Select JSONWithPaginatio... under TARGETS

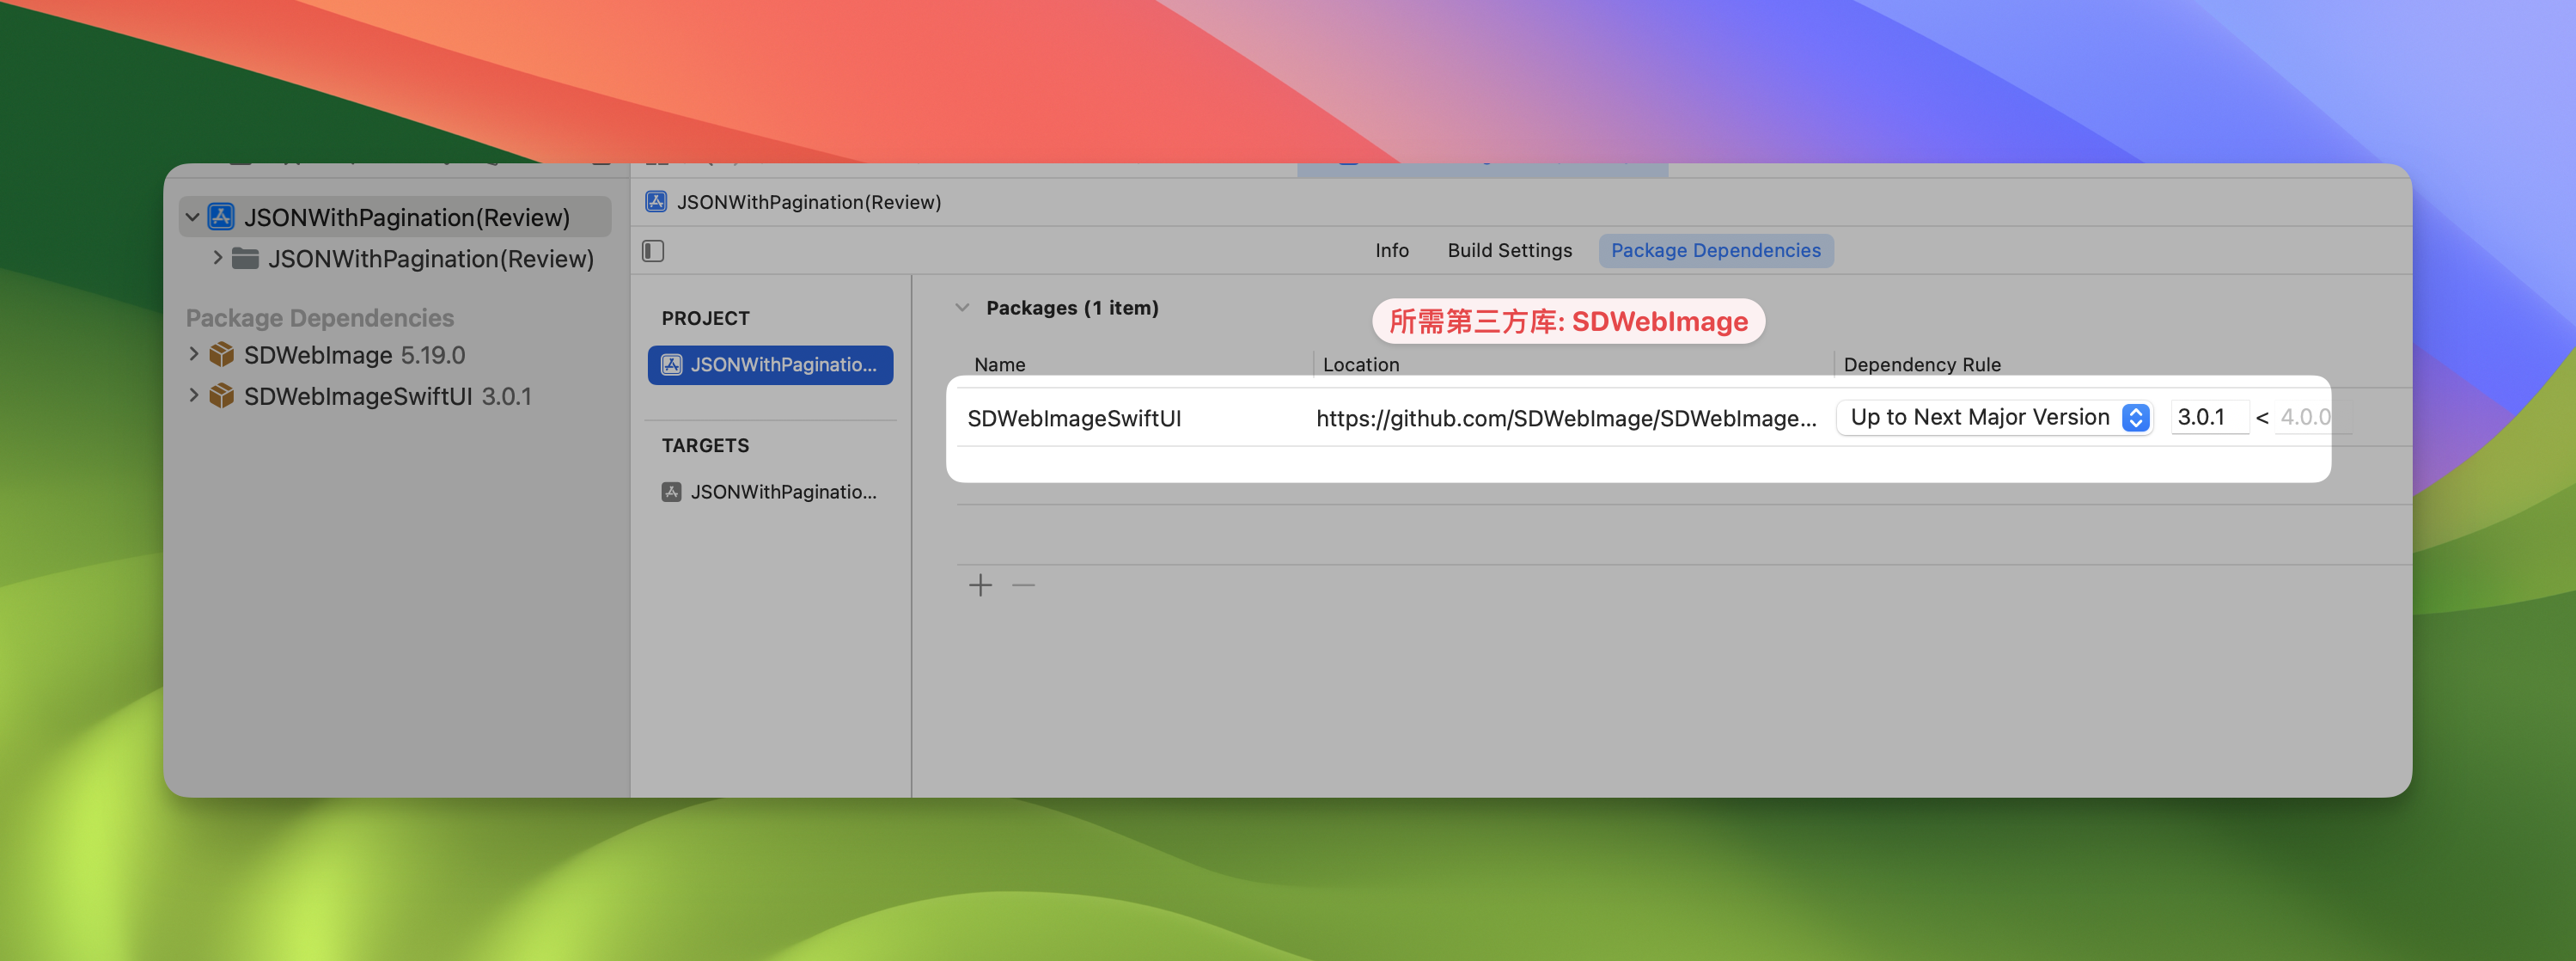[x=770, y=491]
